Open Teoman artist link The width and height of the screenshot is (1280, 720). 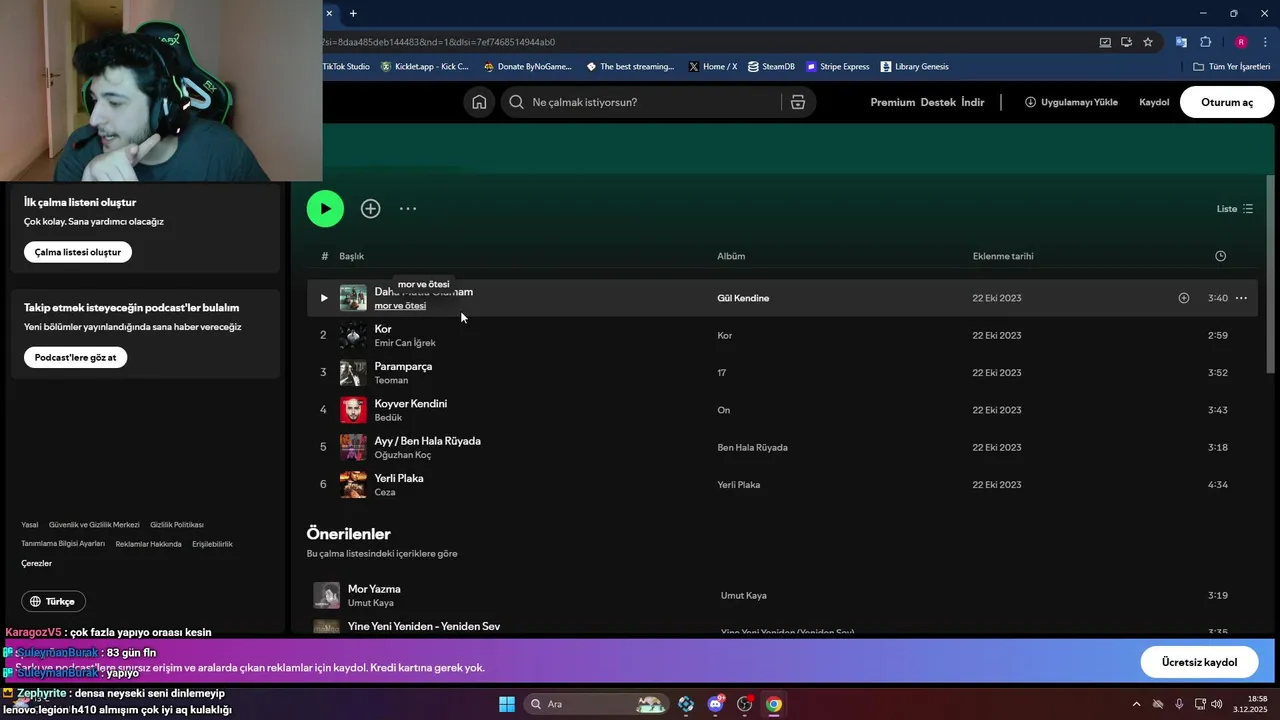point(391,380)
